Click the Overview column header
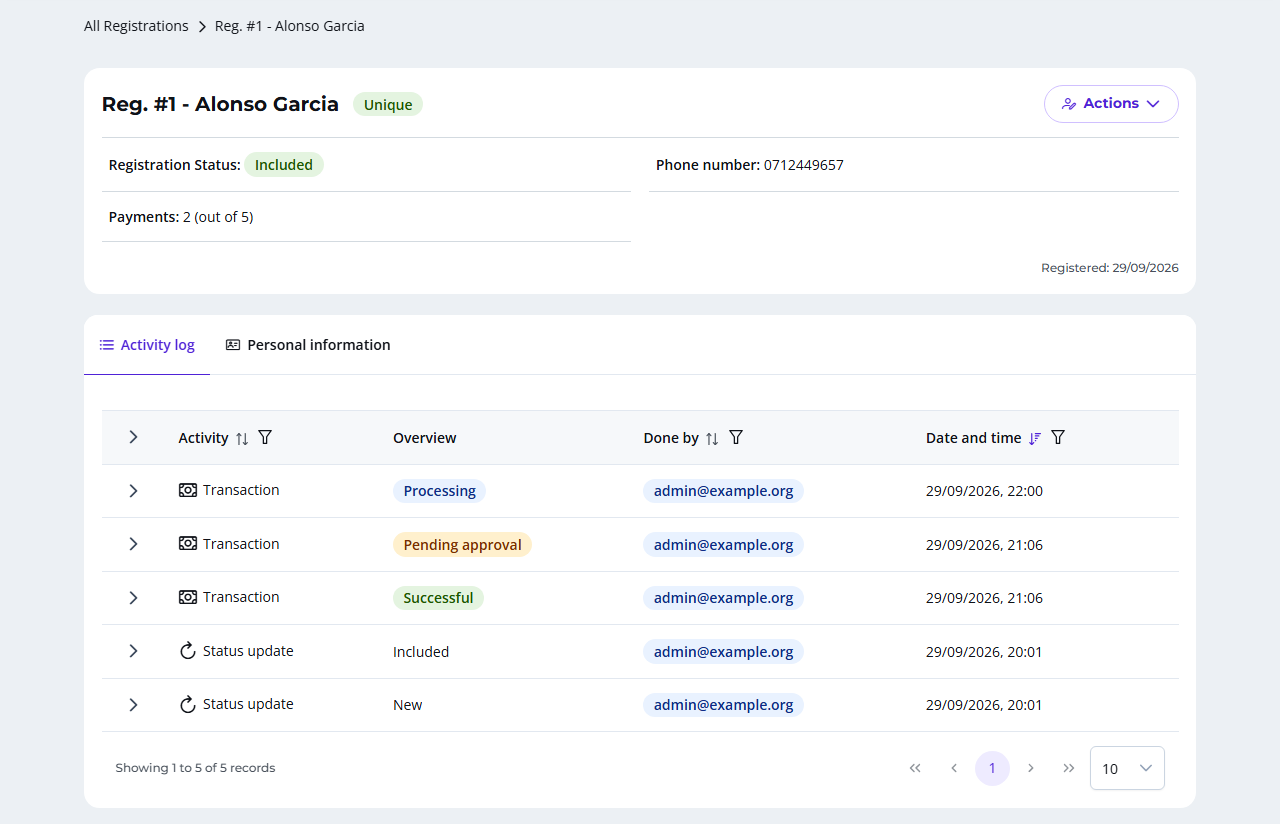 [425, 438]
